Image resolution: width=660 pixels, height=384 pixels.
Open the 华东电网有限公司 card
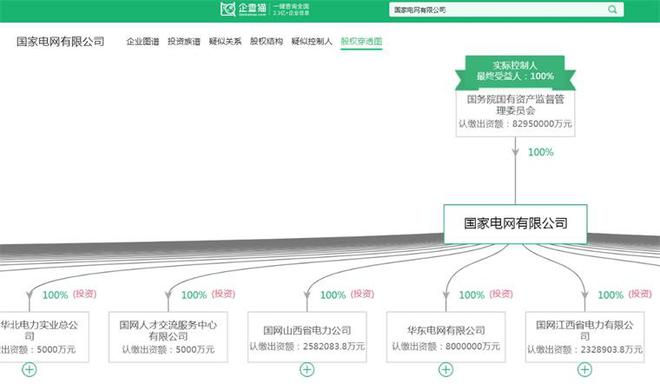[446, 337]
